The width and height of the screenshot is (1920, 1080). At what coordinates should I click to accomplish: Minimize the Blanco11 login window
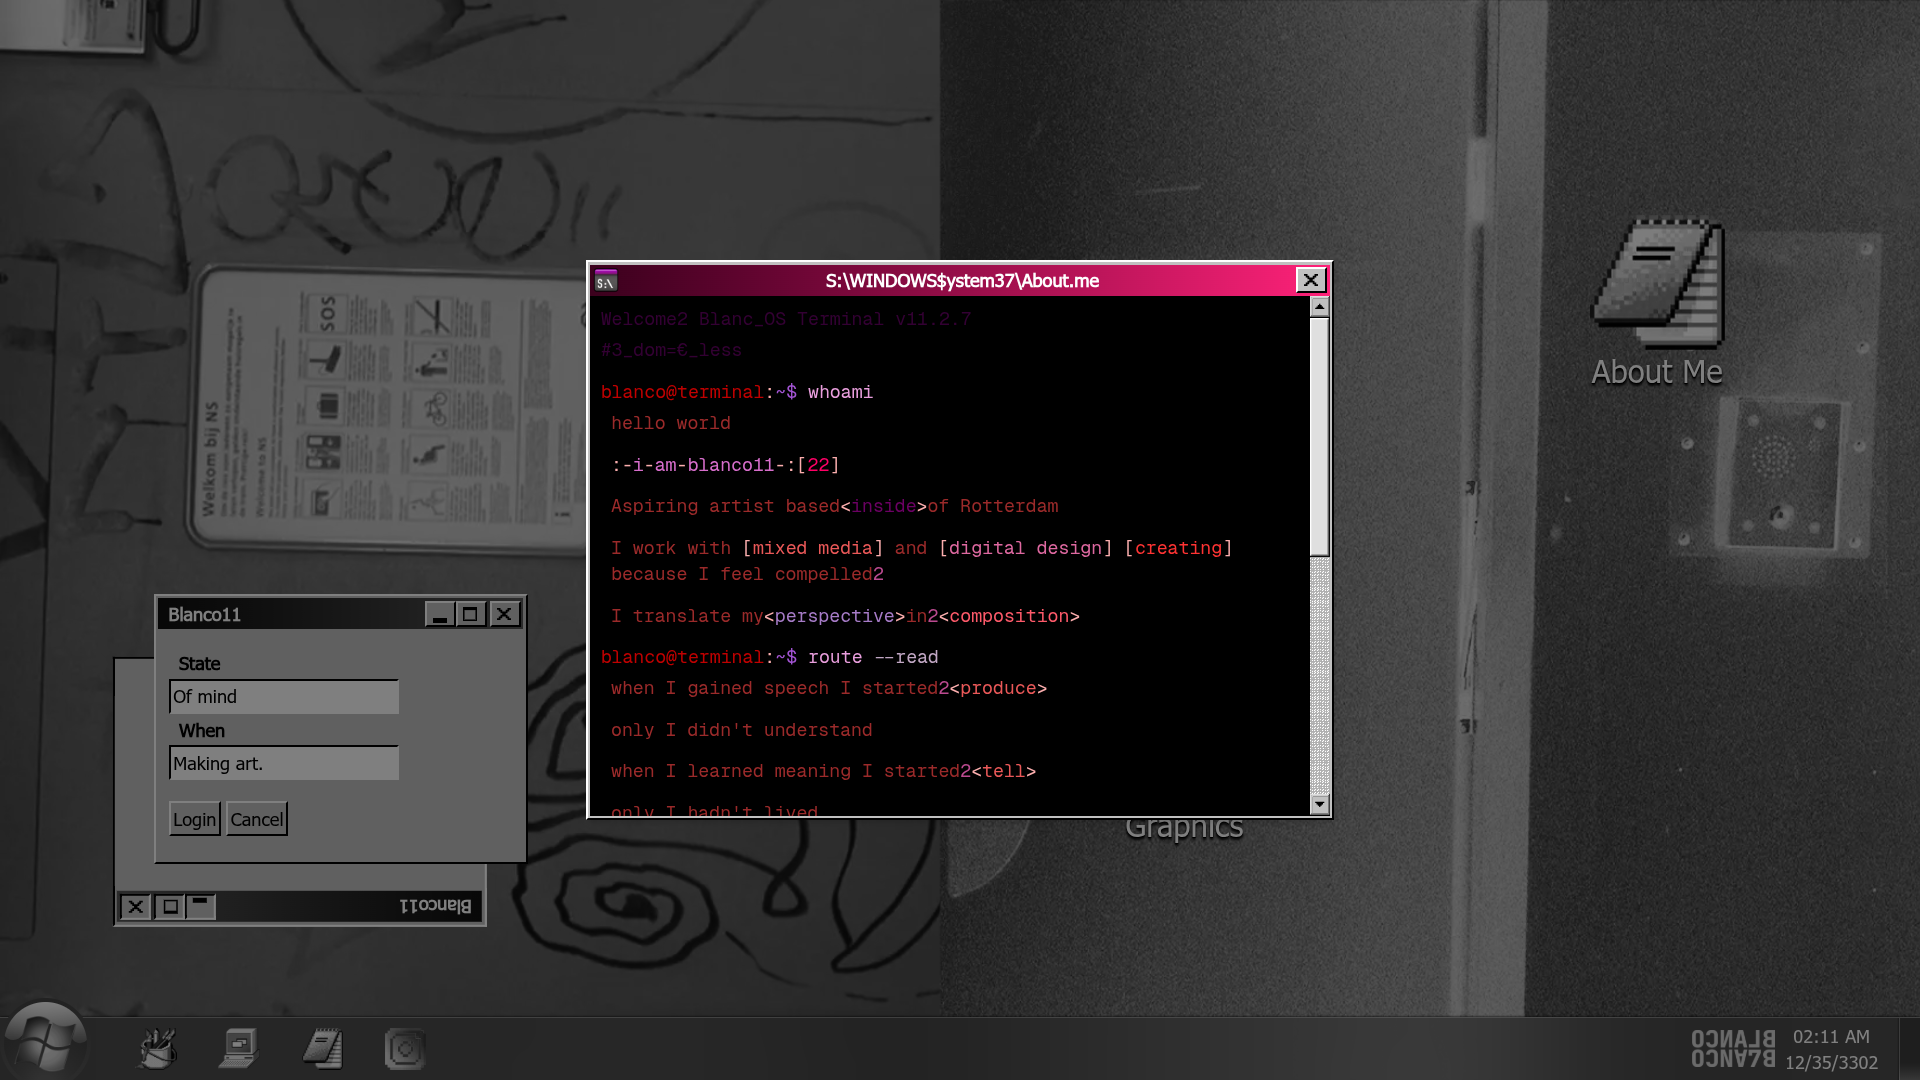click(439, 614)
